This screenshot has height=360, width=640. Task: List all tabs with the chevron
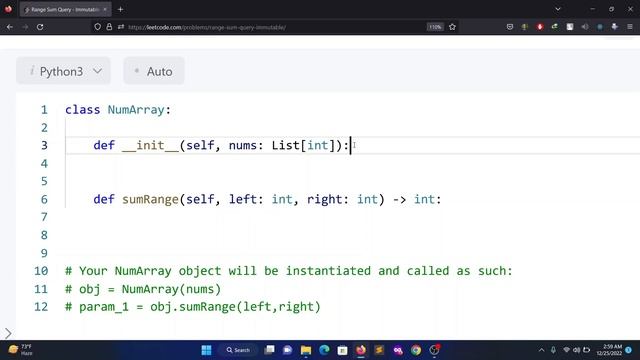558,9
